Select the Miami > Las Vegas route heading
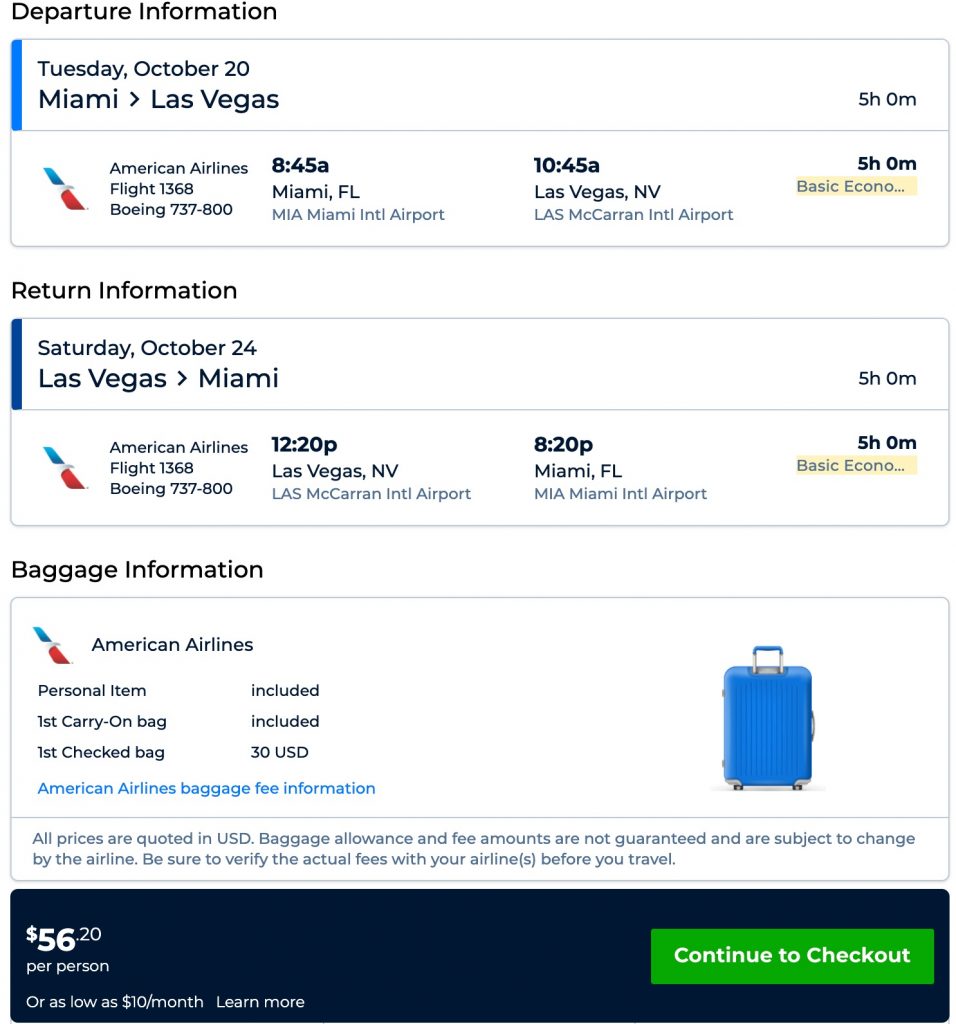956x1024 pixels. 158,99
